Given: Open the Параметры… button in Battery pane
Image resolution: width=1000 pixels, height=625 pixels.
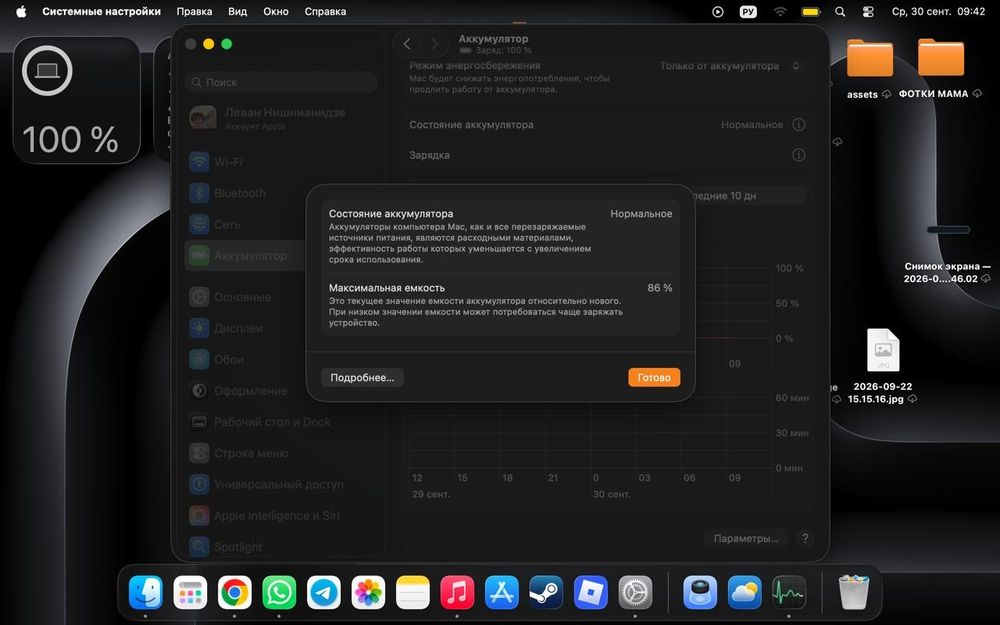Looking at the screenshot, I should coord(746,539).
